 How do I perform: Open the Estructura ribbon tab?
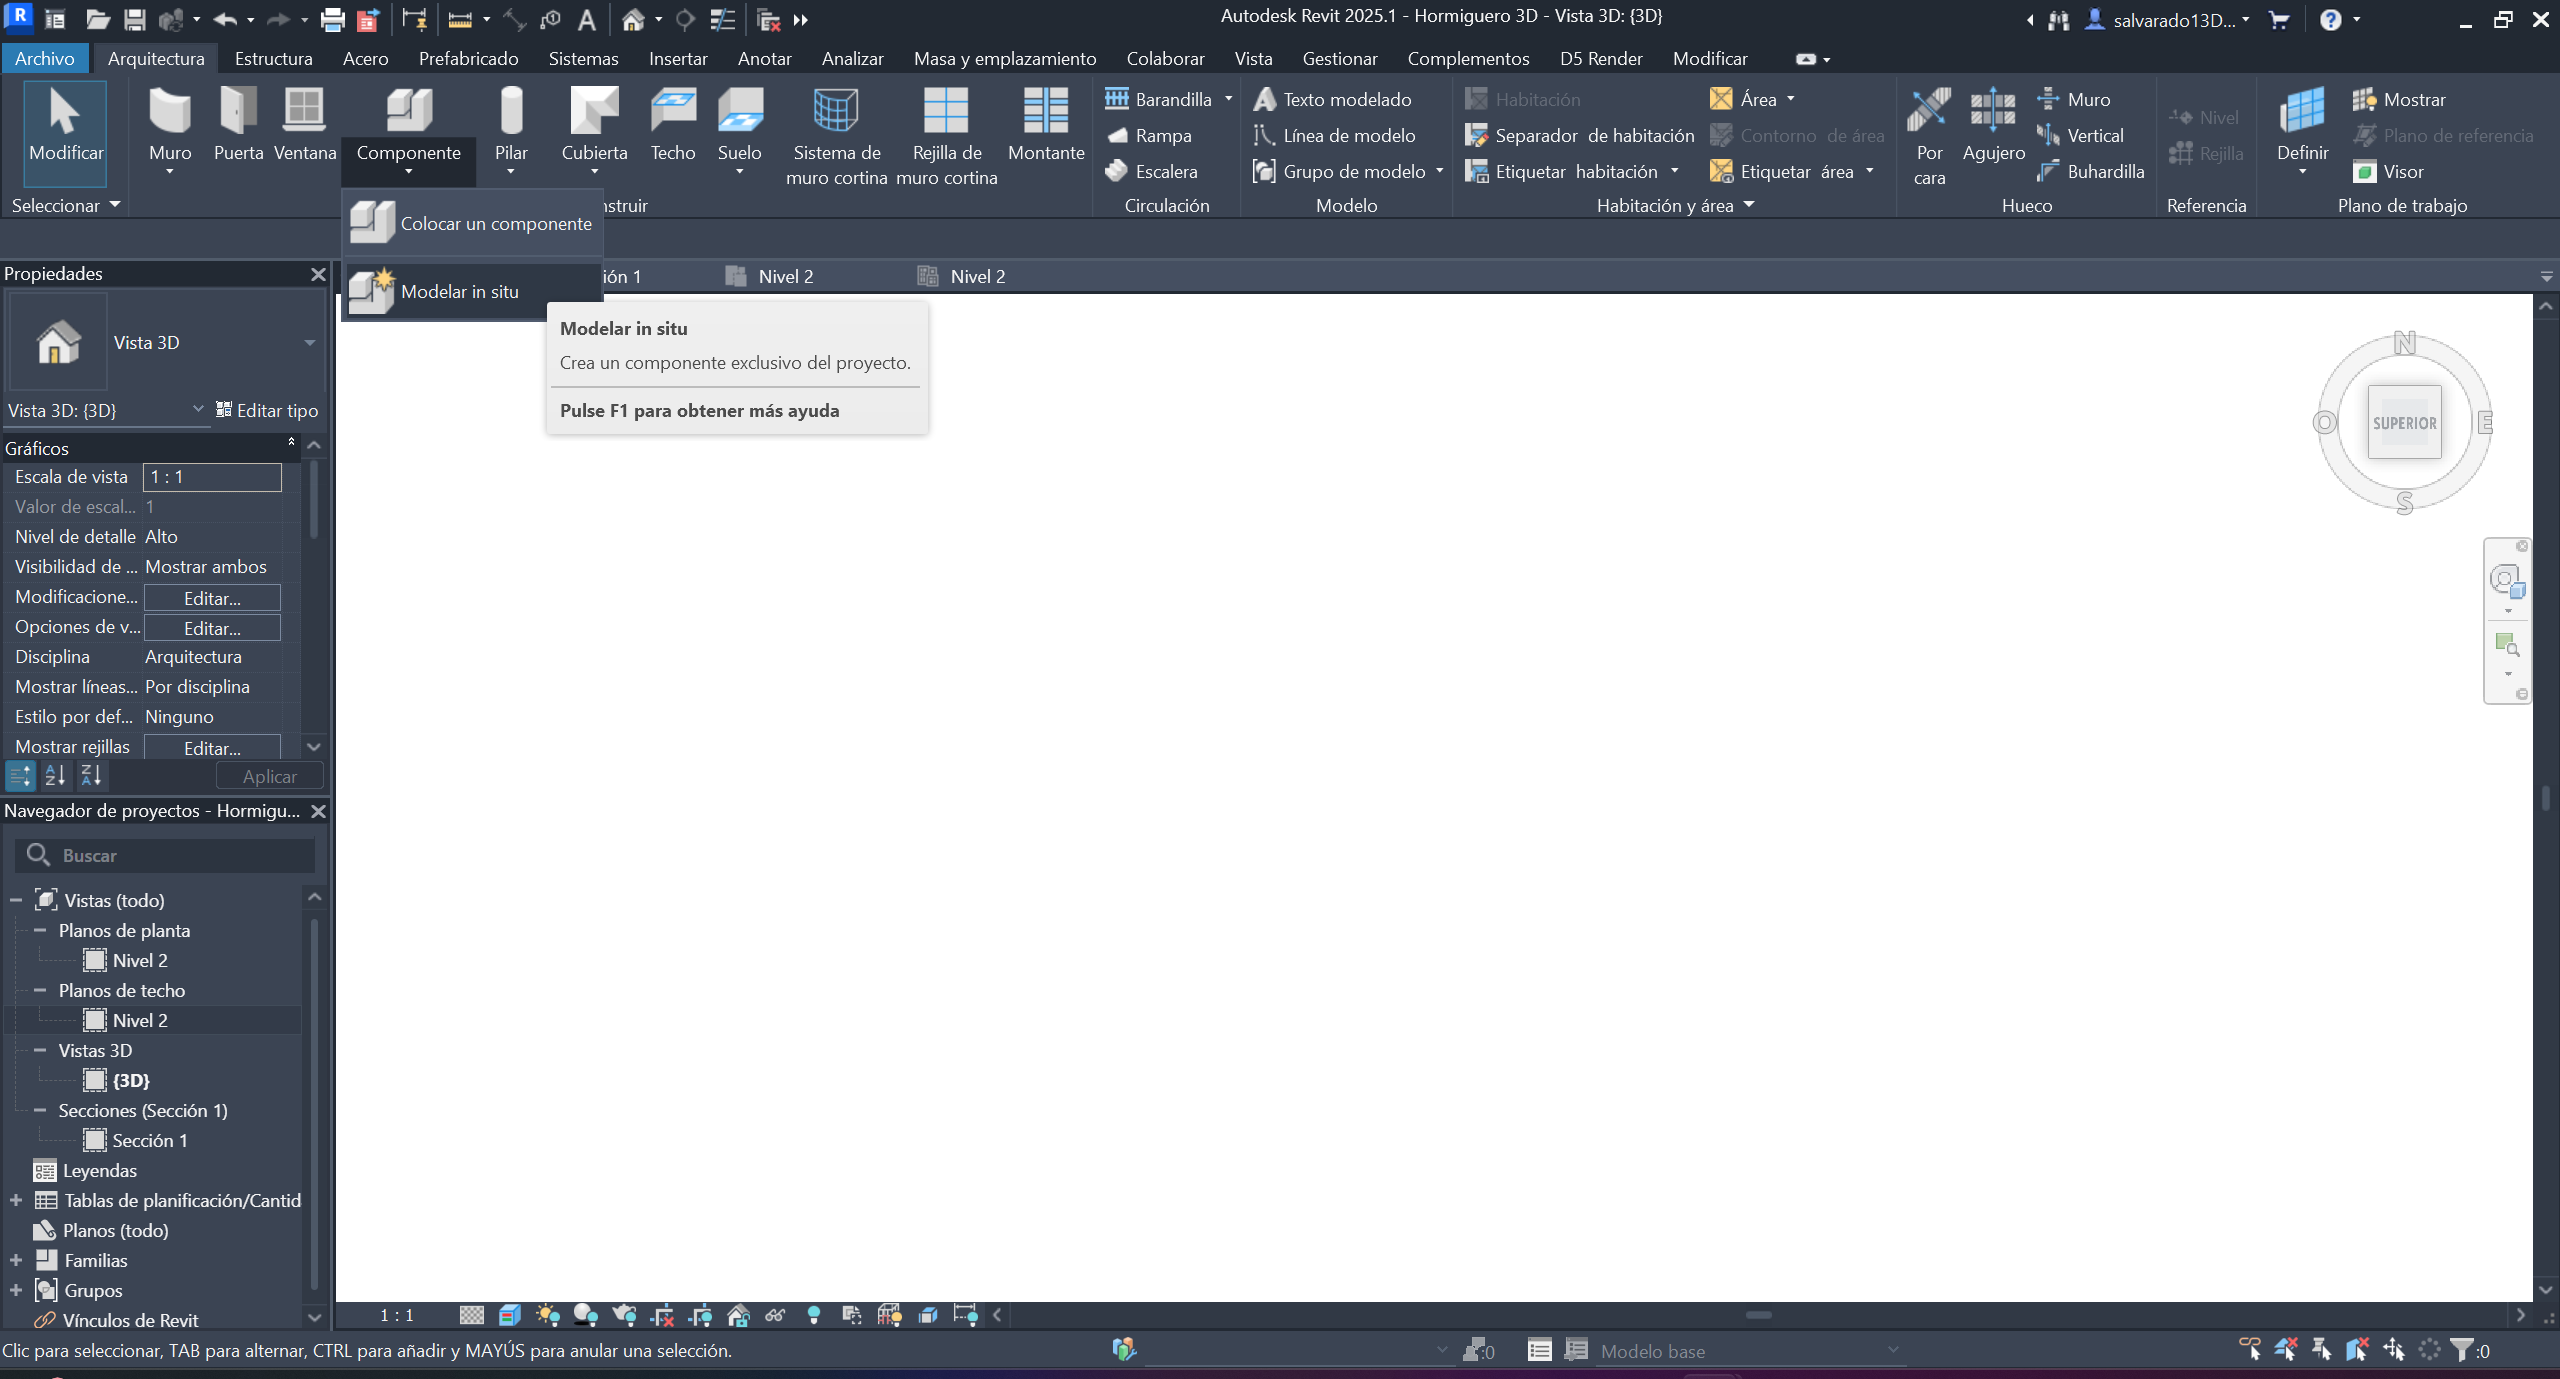[273, 58]
